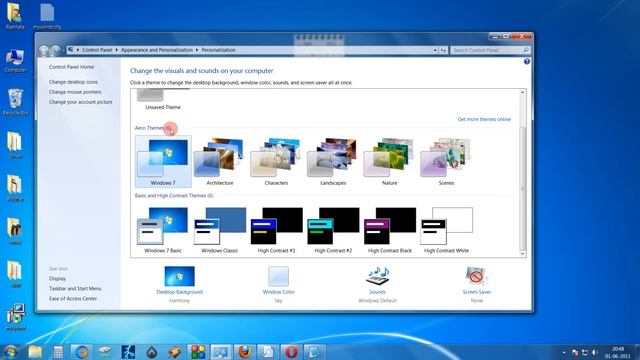Image resolution: width=640 pixels, height=360 pixels.
Task: Click the Help question mark icon
Action: coord(527,62)
